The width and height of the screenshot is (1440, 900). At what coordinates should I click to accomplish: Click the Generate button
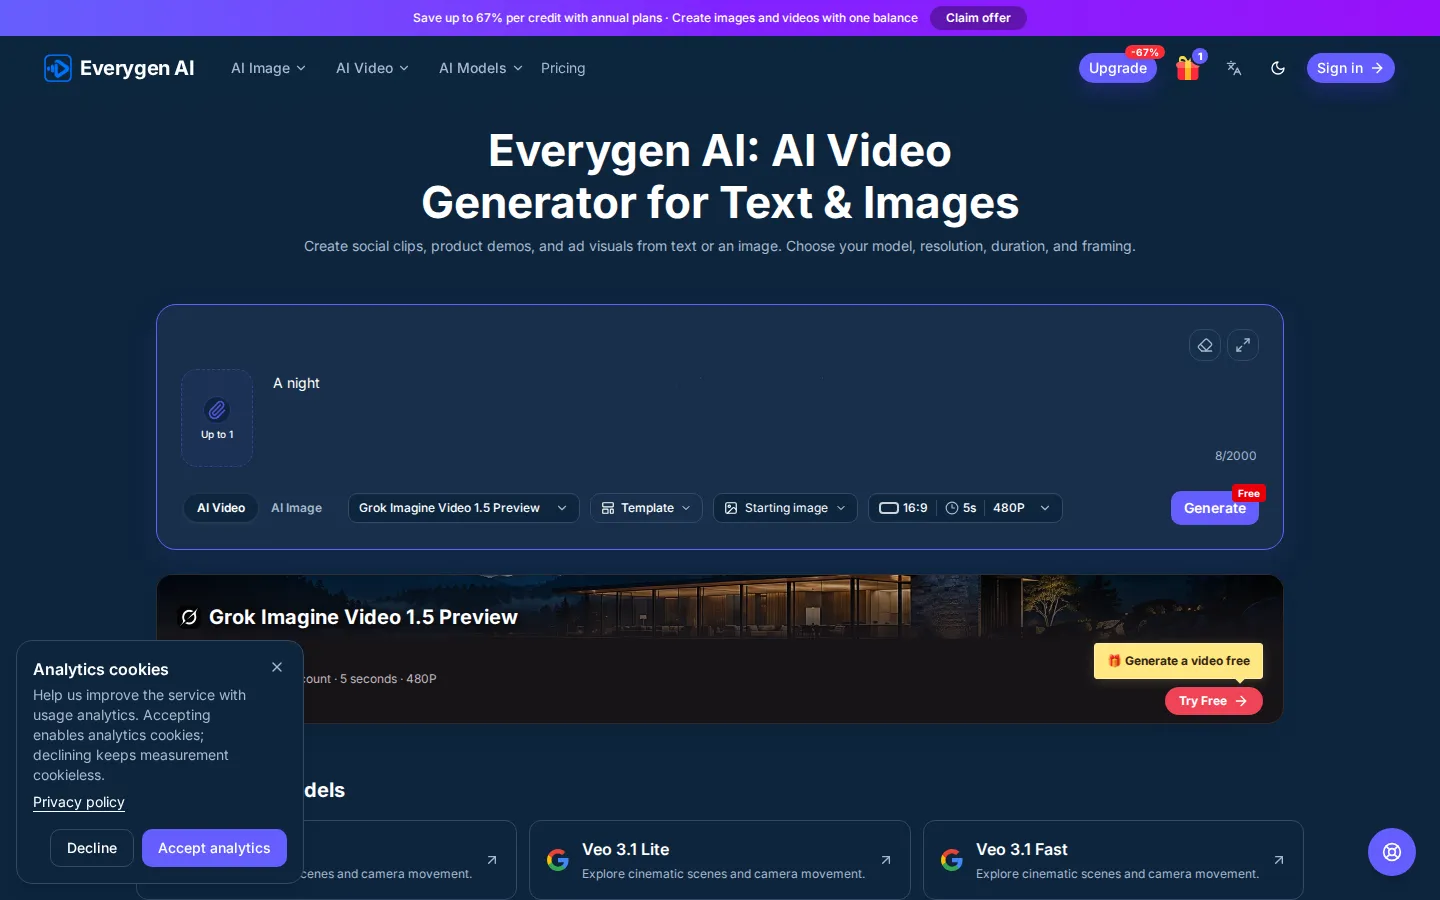click(1215, 508)
